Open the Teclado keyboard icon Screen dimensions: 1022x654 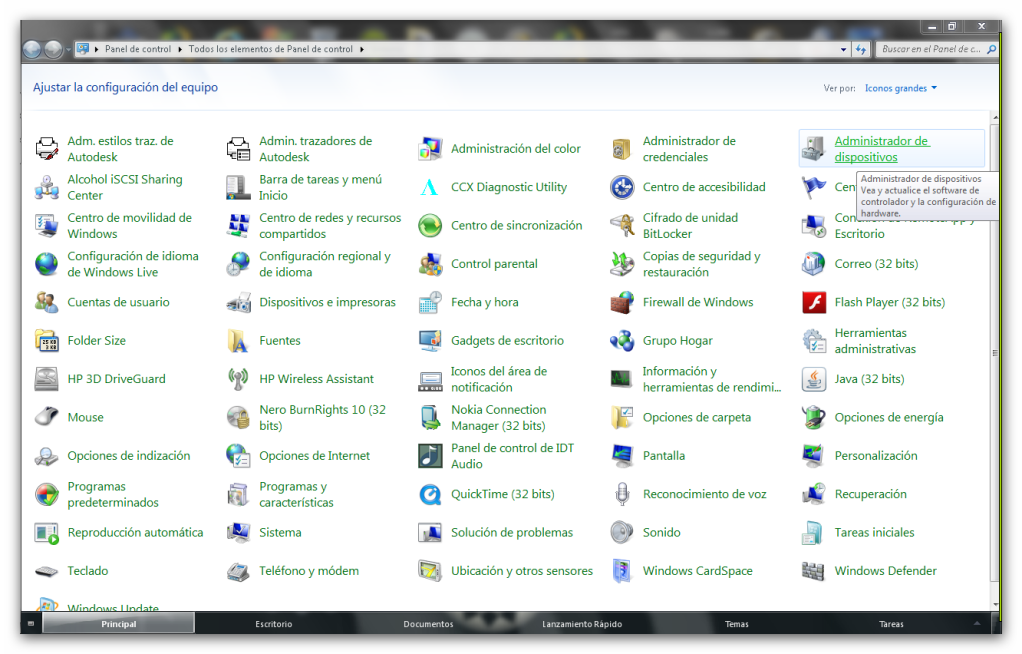coord(47,572)
